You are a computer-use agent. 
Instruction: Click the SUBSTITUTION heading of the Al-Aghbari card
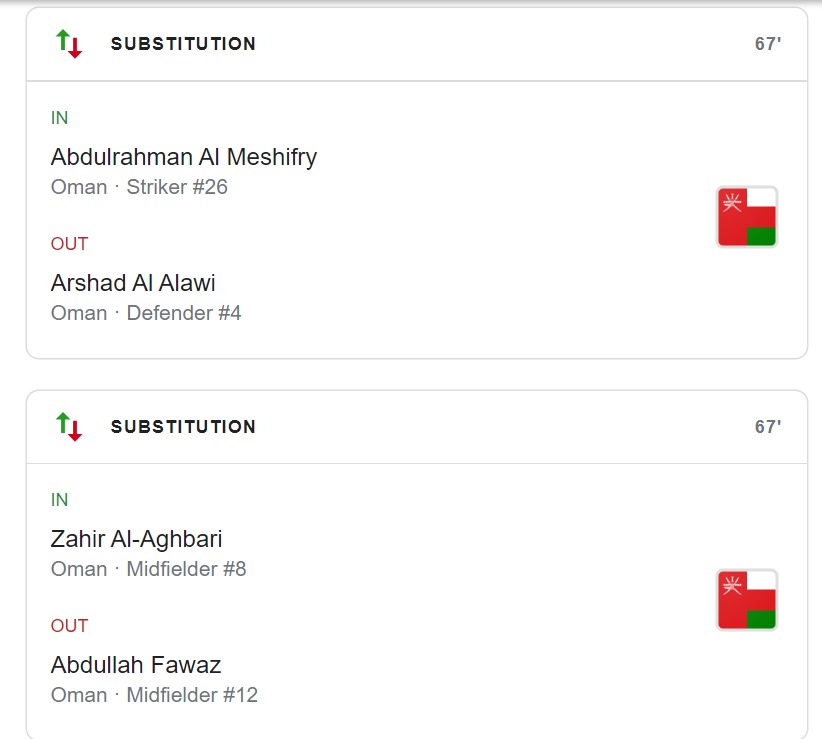tap(183, 427)
